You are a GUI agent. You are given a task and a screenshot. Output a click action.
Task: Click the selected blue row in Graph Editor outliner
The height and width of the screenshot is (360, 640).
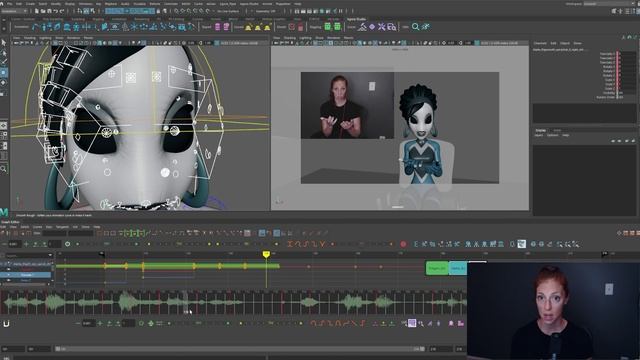point(26,275)
